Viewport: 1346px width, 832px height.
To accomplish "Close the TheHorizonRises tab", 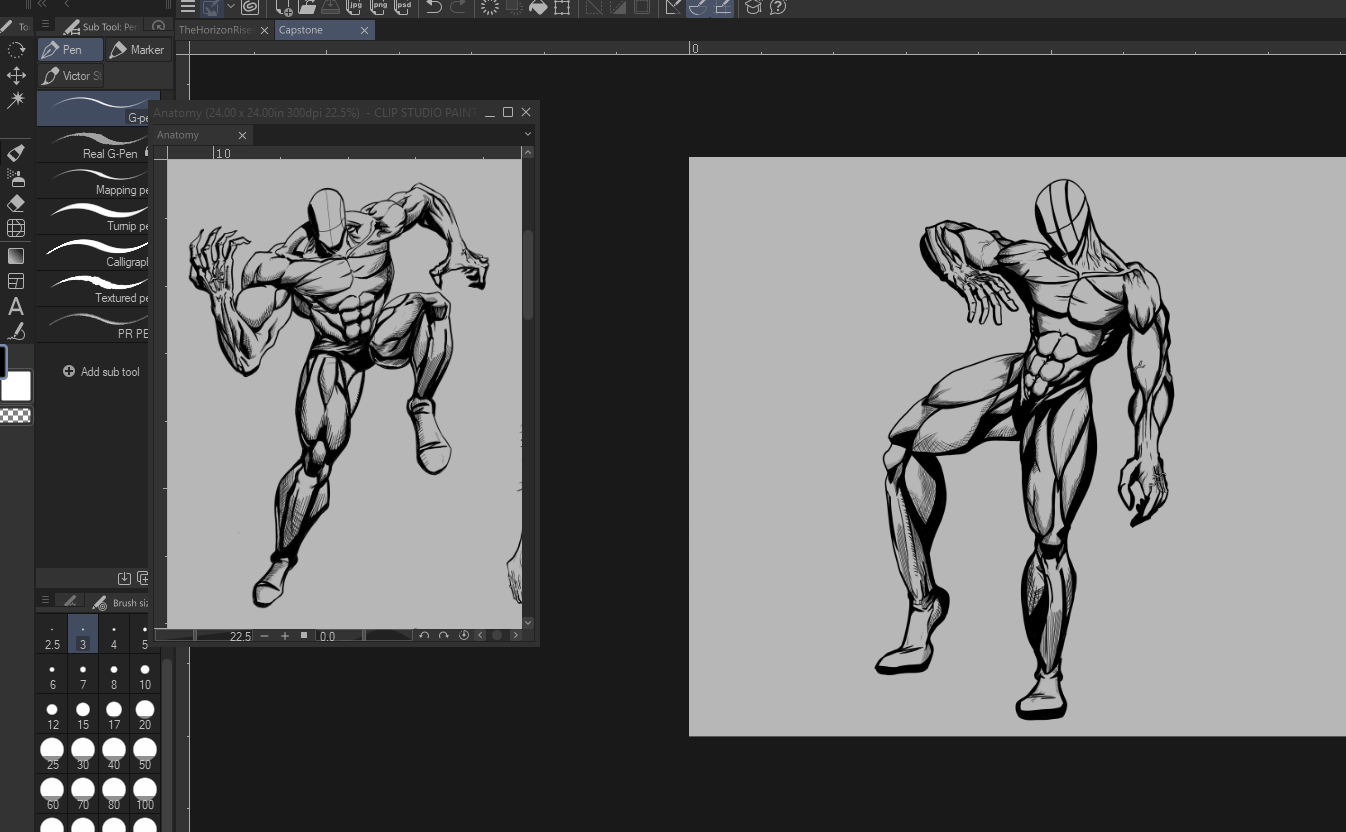I will tap(265, 31).
